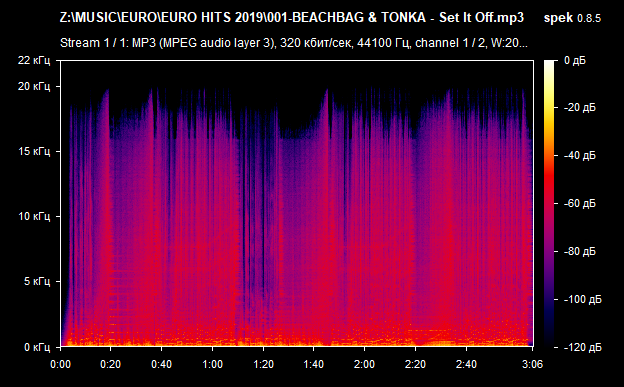Click the stream info line starting 'Stream 1 / 1'
Screen dimensions: 624x387
[x=294, y=43]
